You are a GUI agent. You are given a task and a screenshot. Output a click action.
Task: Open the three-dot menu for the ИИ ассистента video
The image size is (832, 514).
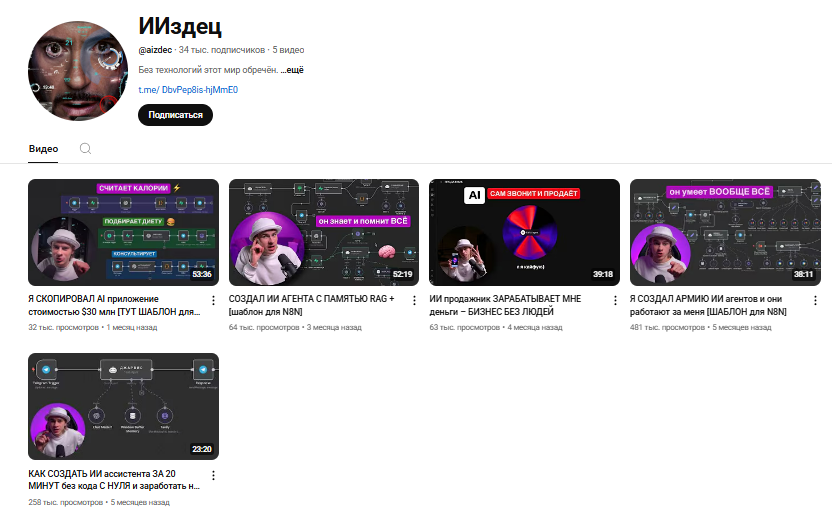pyautogui.click(x=212, y=474)
